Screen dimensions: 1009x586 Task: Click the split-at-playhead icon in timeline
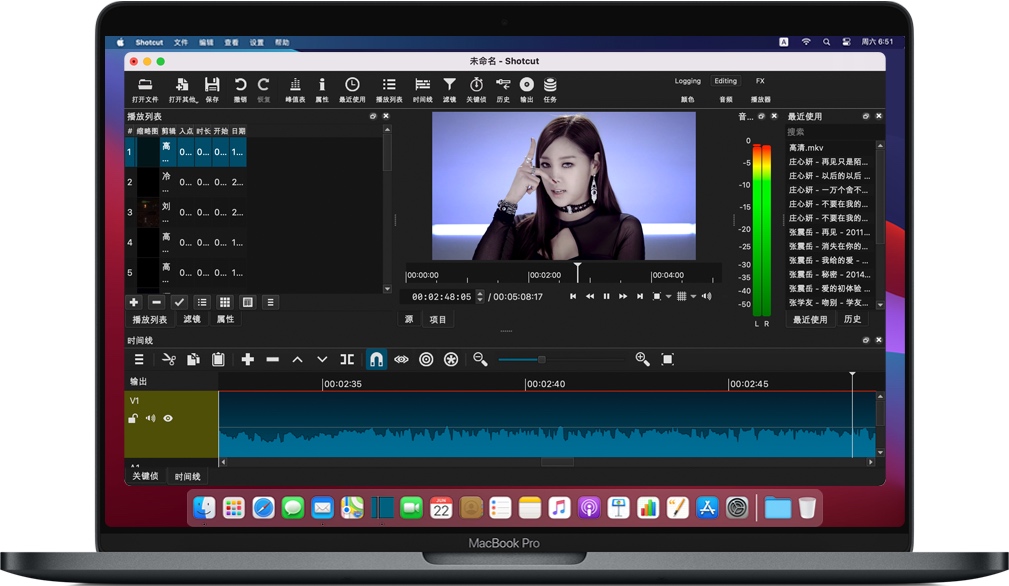pyautogui.click(x=349, y=359)
